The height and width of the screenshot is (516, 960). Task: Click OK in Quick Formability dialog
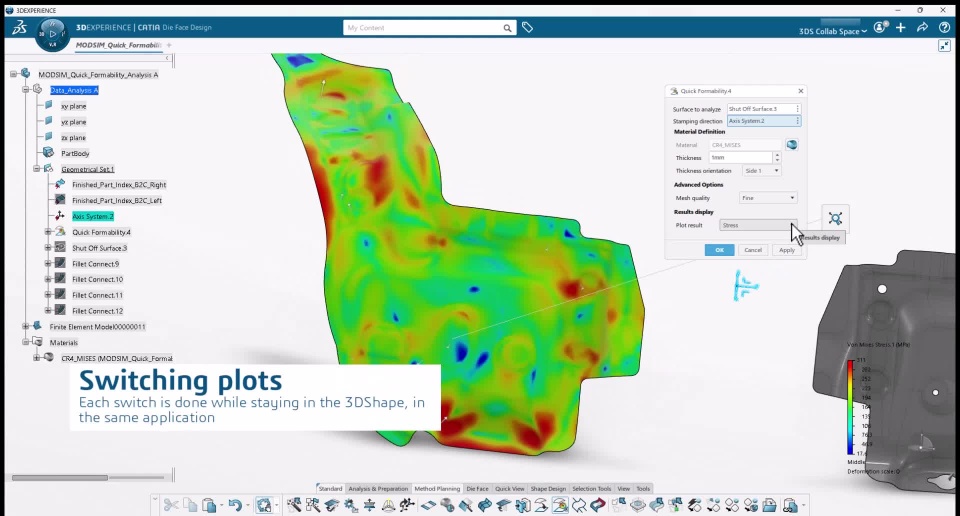coord(719,250)
